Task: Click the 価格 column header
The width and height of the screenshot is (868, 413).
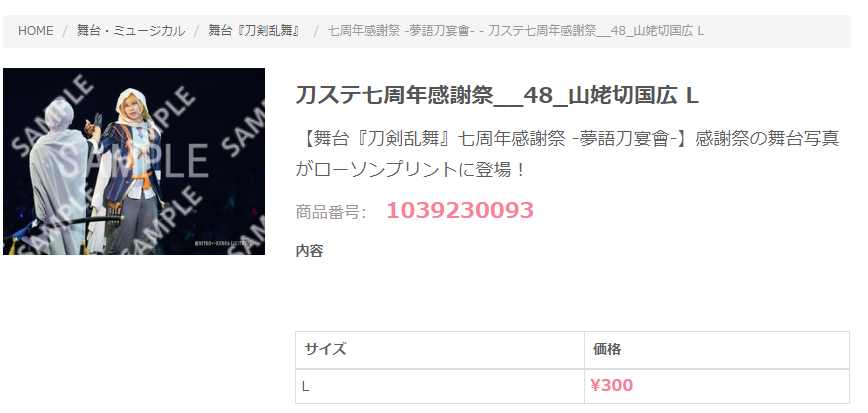Action: coord(717,350)
